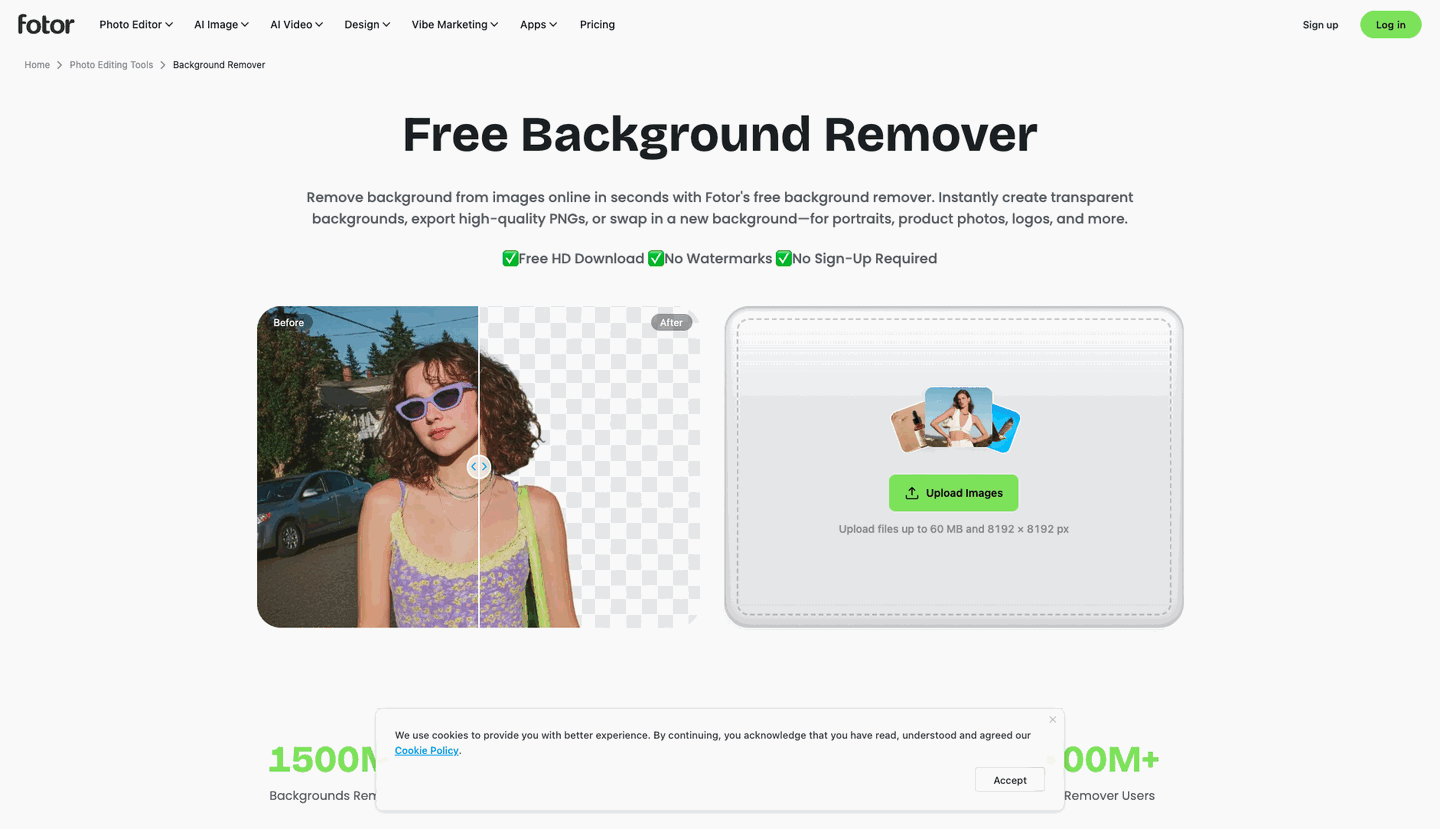Click the Fotor logo
The width and height of the screenshot is (1440, 829).
point(46,24)
